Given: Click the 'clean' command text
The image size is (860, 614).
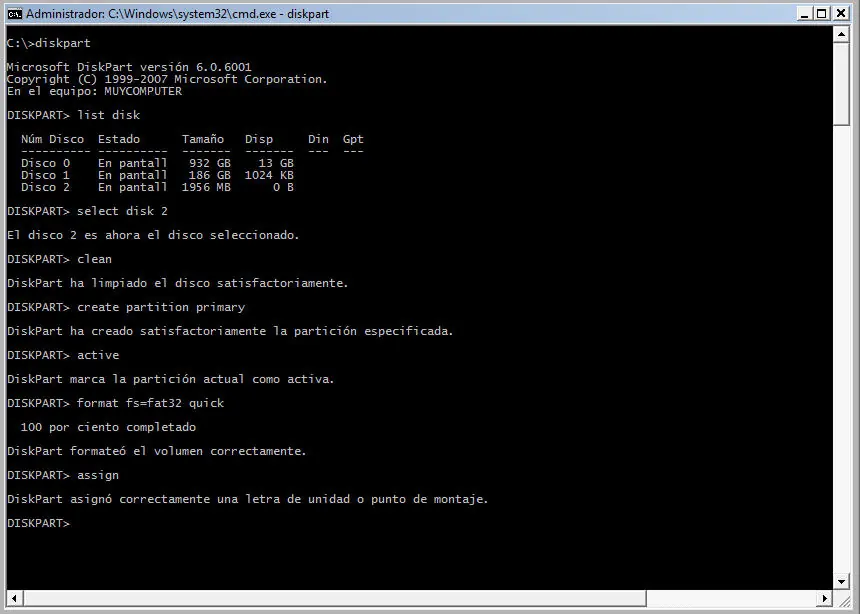Looking at the screenshot, I should [94, 260].
